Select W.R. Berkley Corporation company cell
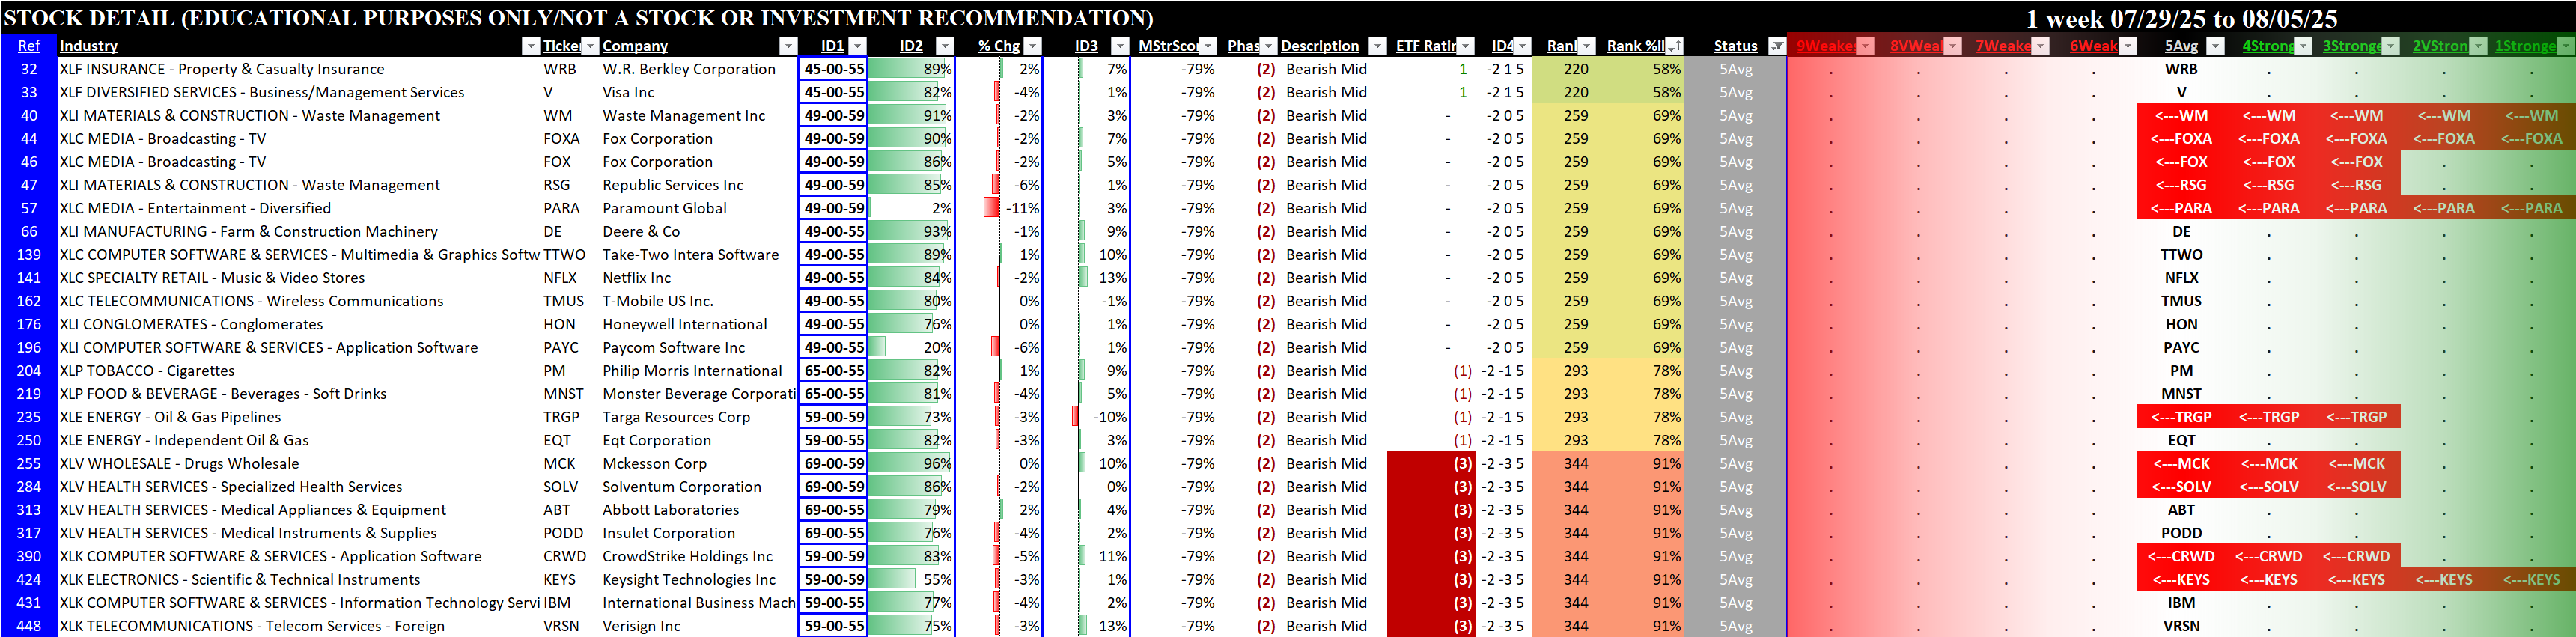Viewport: 2576px width, 637px height. 699,69
